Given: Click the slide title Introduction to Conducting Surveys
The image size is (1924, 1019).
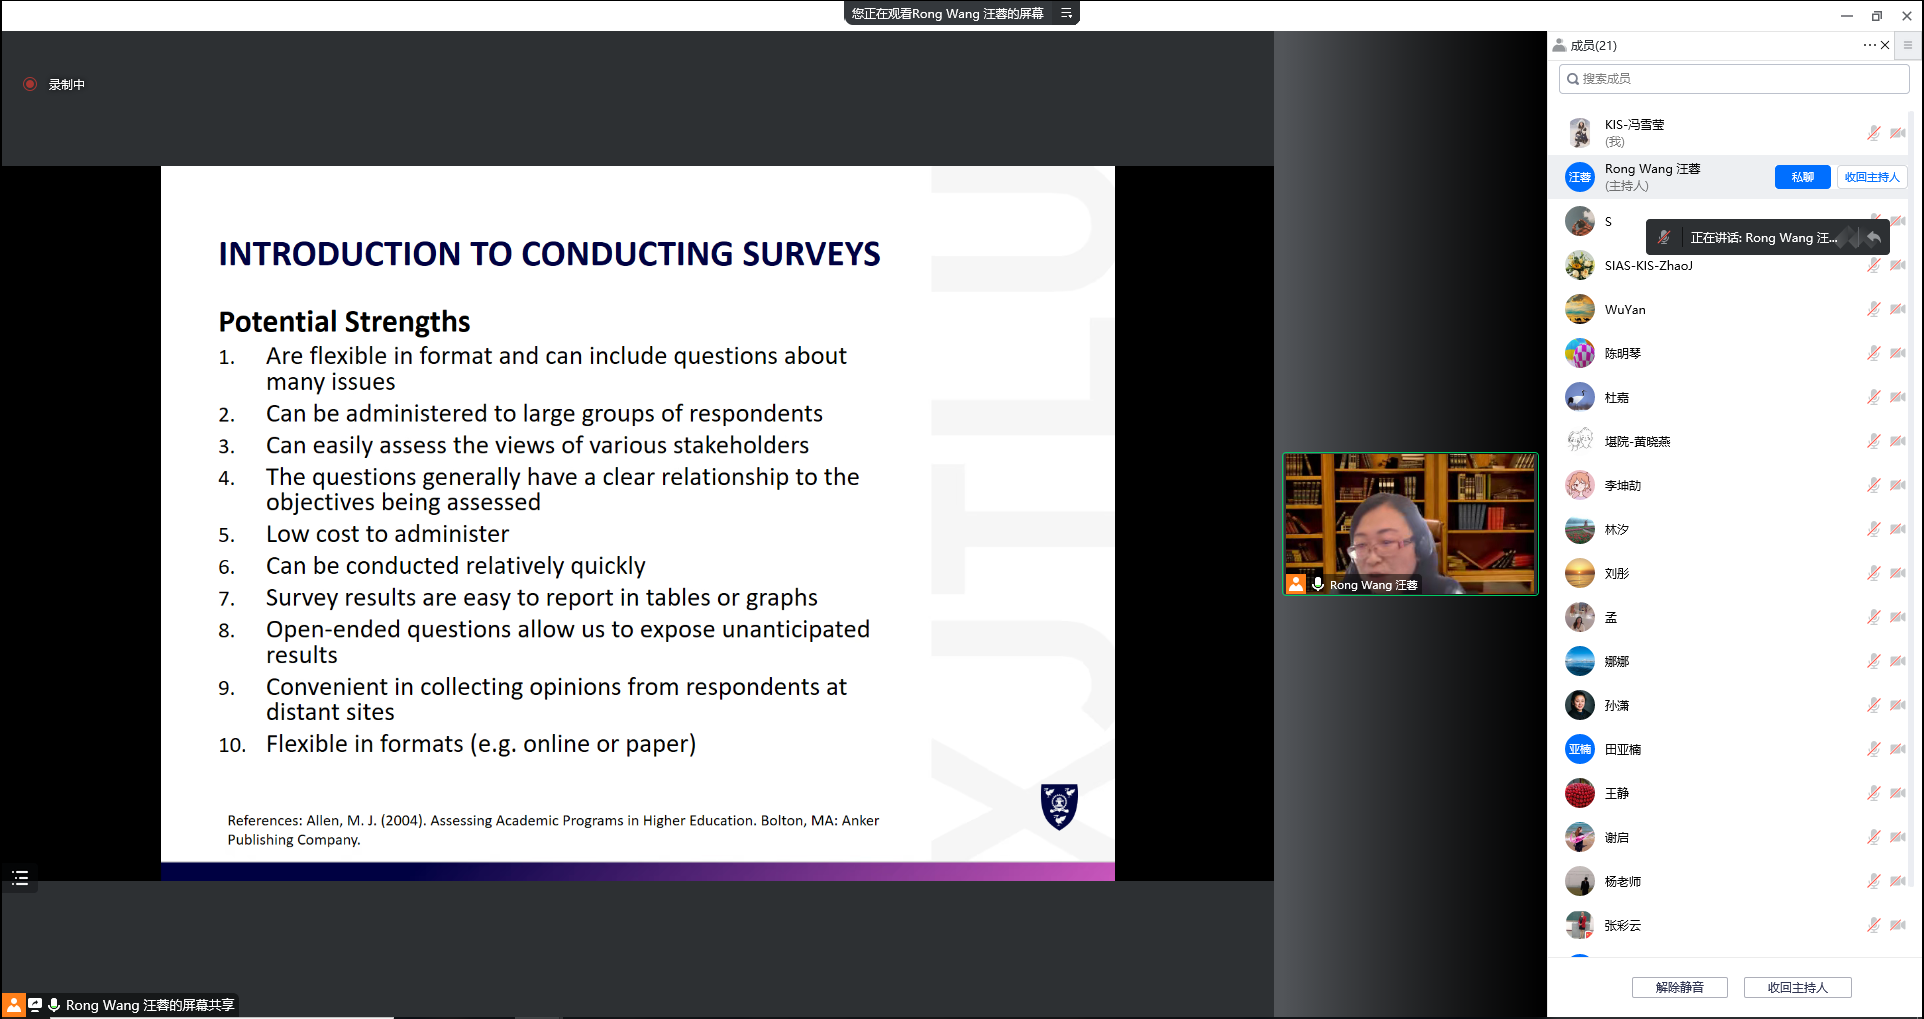Looking at the screenshot, I should (x=549, y=254).
